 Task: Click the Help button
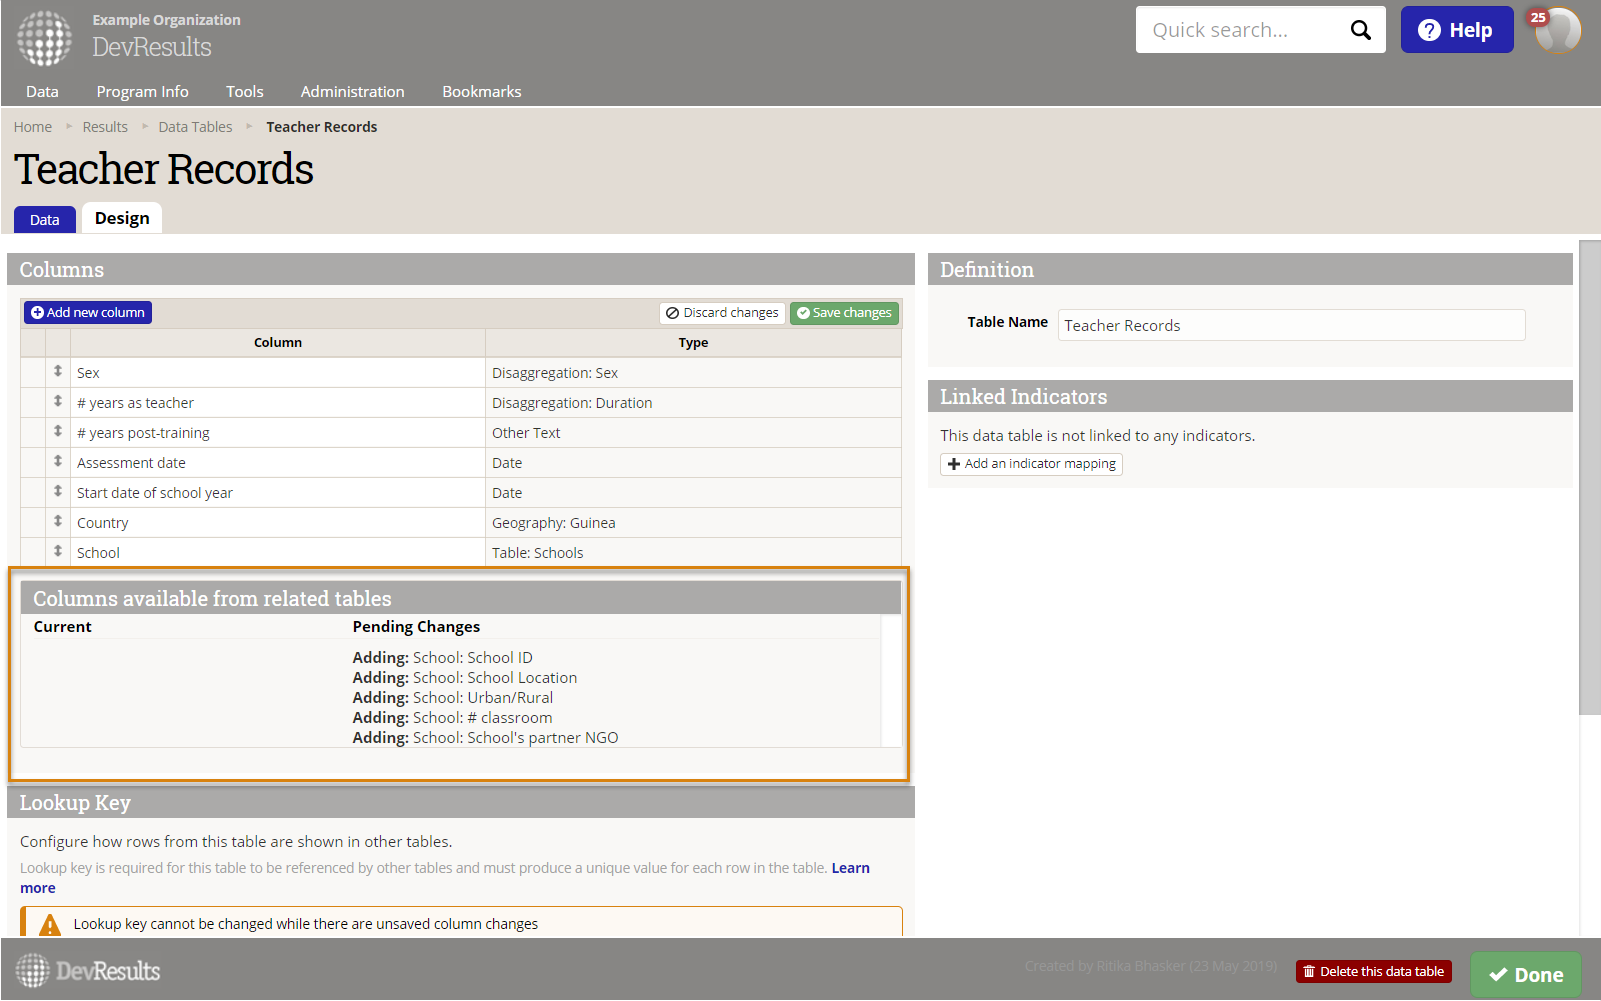(1457, 30)
